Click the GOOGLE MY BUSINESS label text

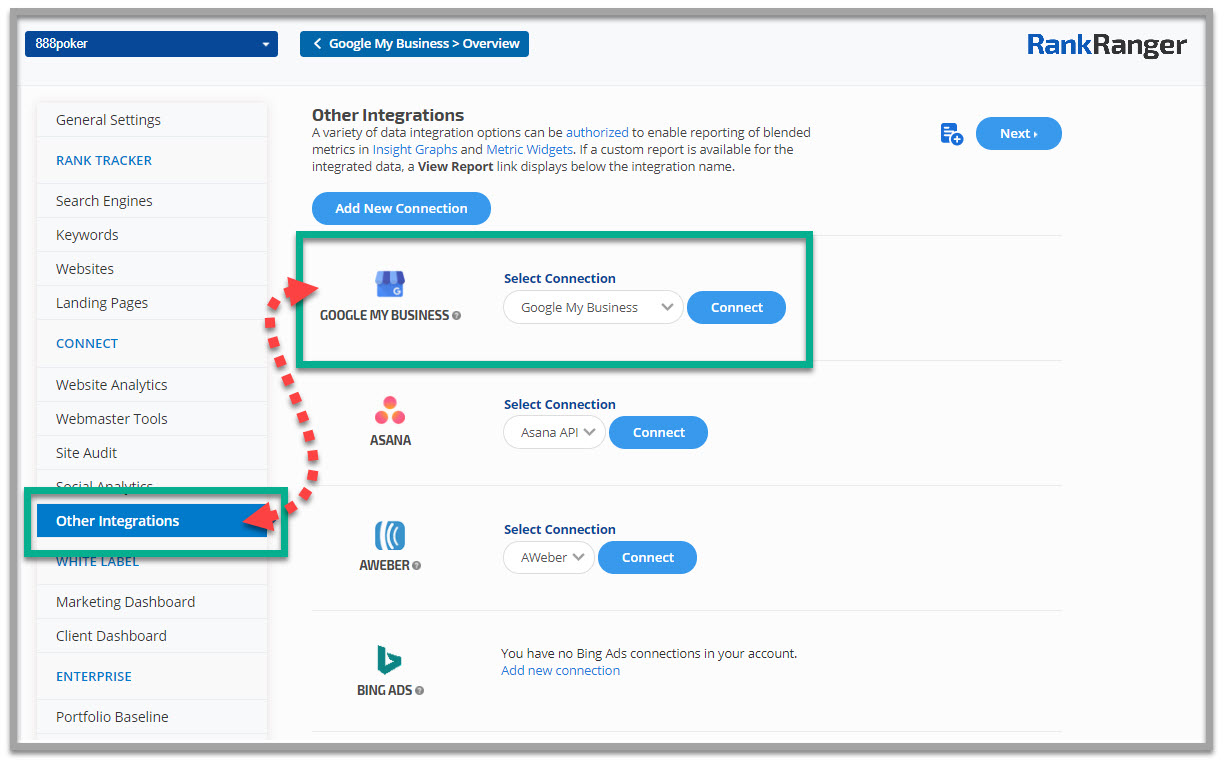click(x=384, y=315)
